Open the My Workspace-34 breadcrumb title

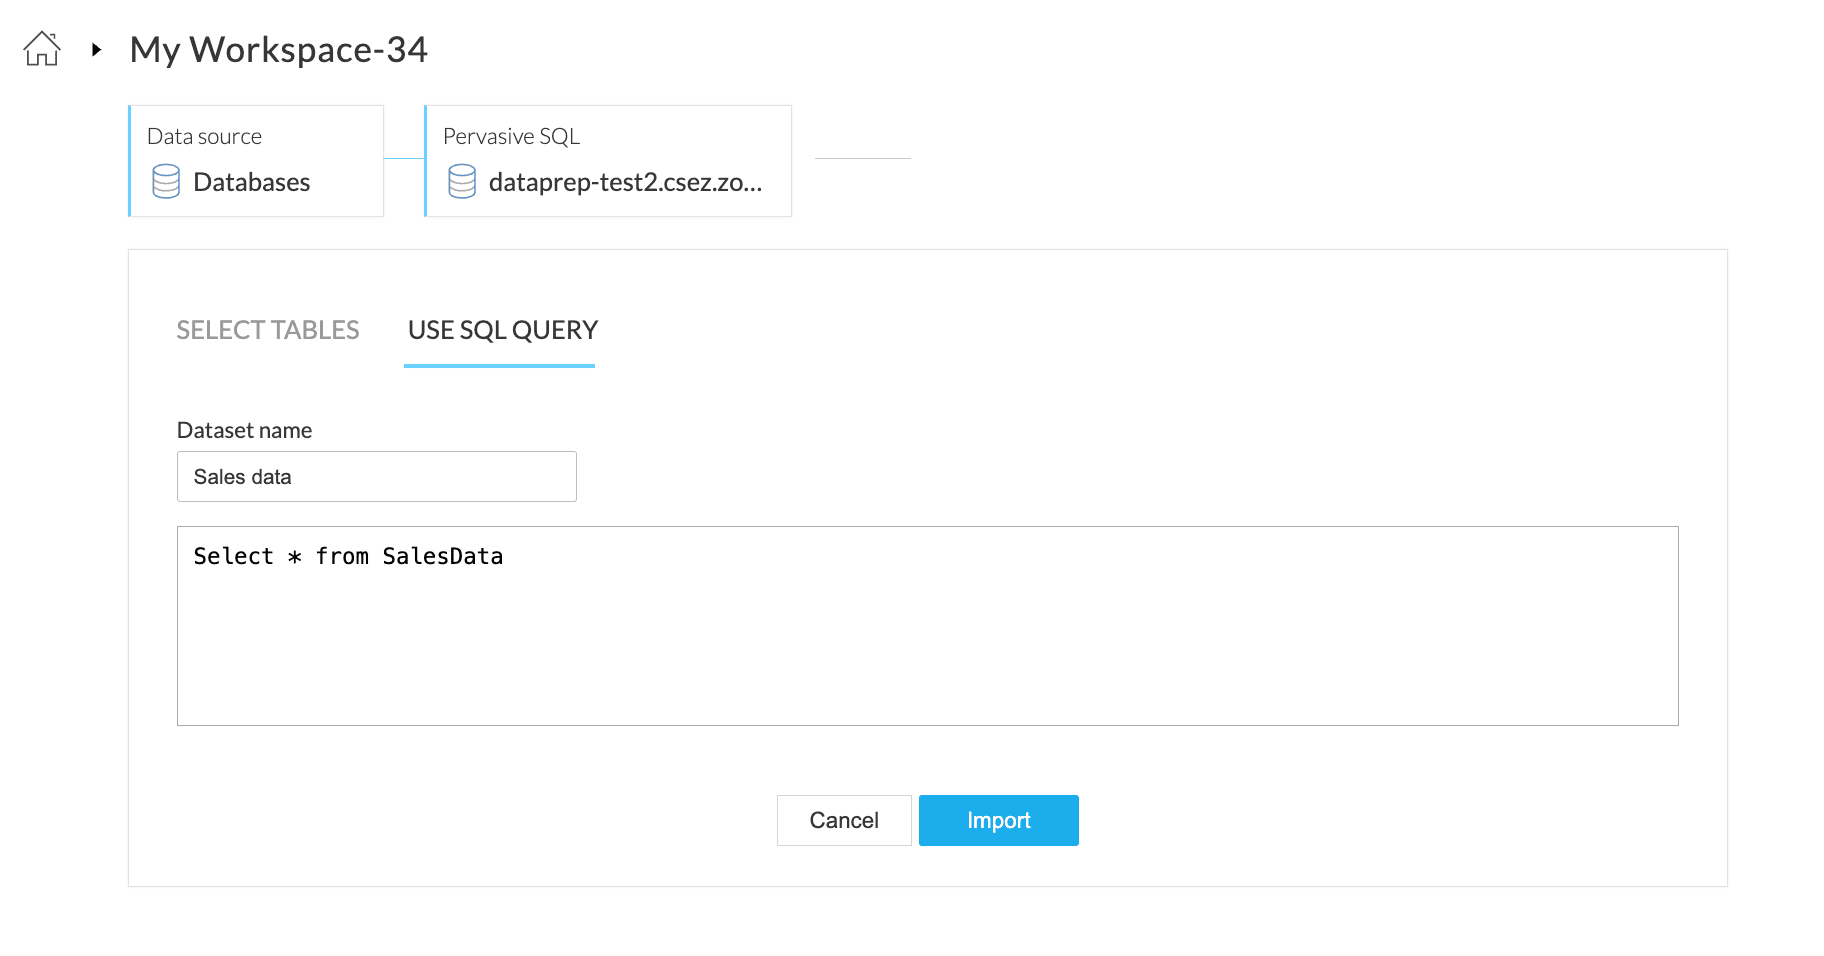click(x=279, y=49)
